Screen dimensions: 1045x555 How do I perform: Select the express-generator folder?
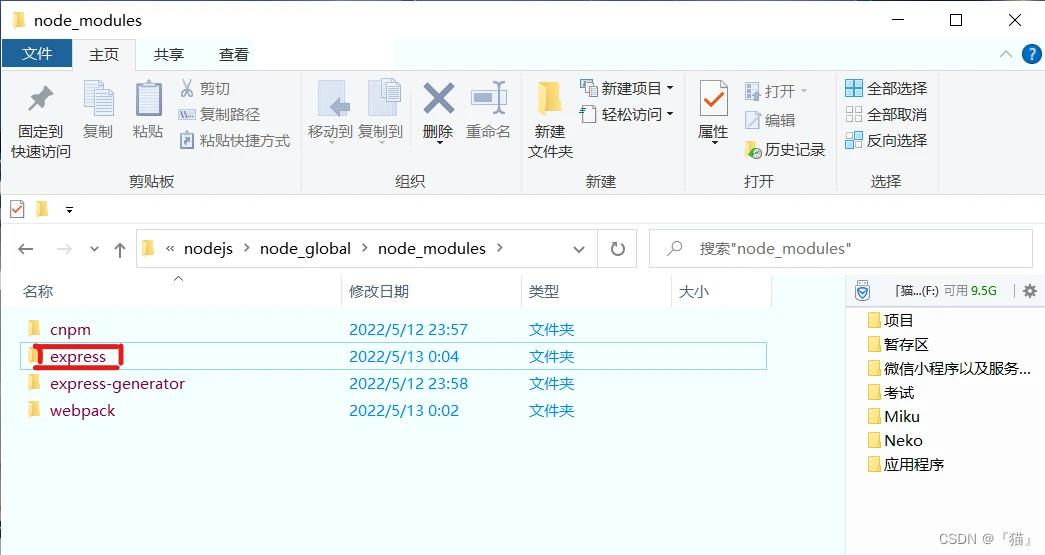click(x=117, y=384)
